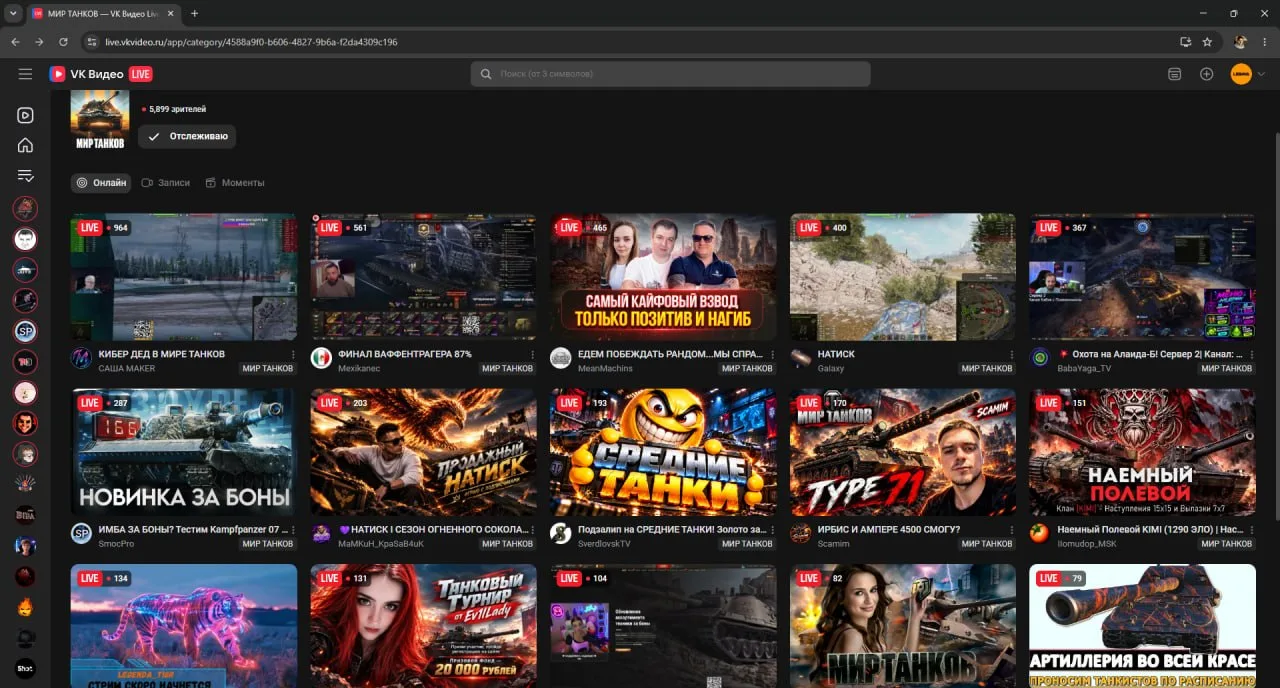
Task: Open the СРЕДНИЕ ТАНКИ stream thumbnail
Action: coord(663,452)
